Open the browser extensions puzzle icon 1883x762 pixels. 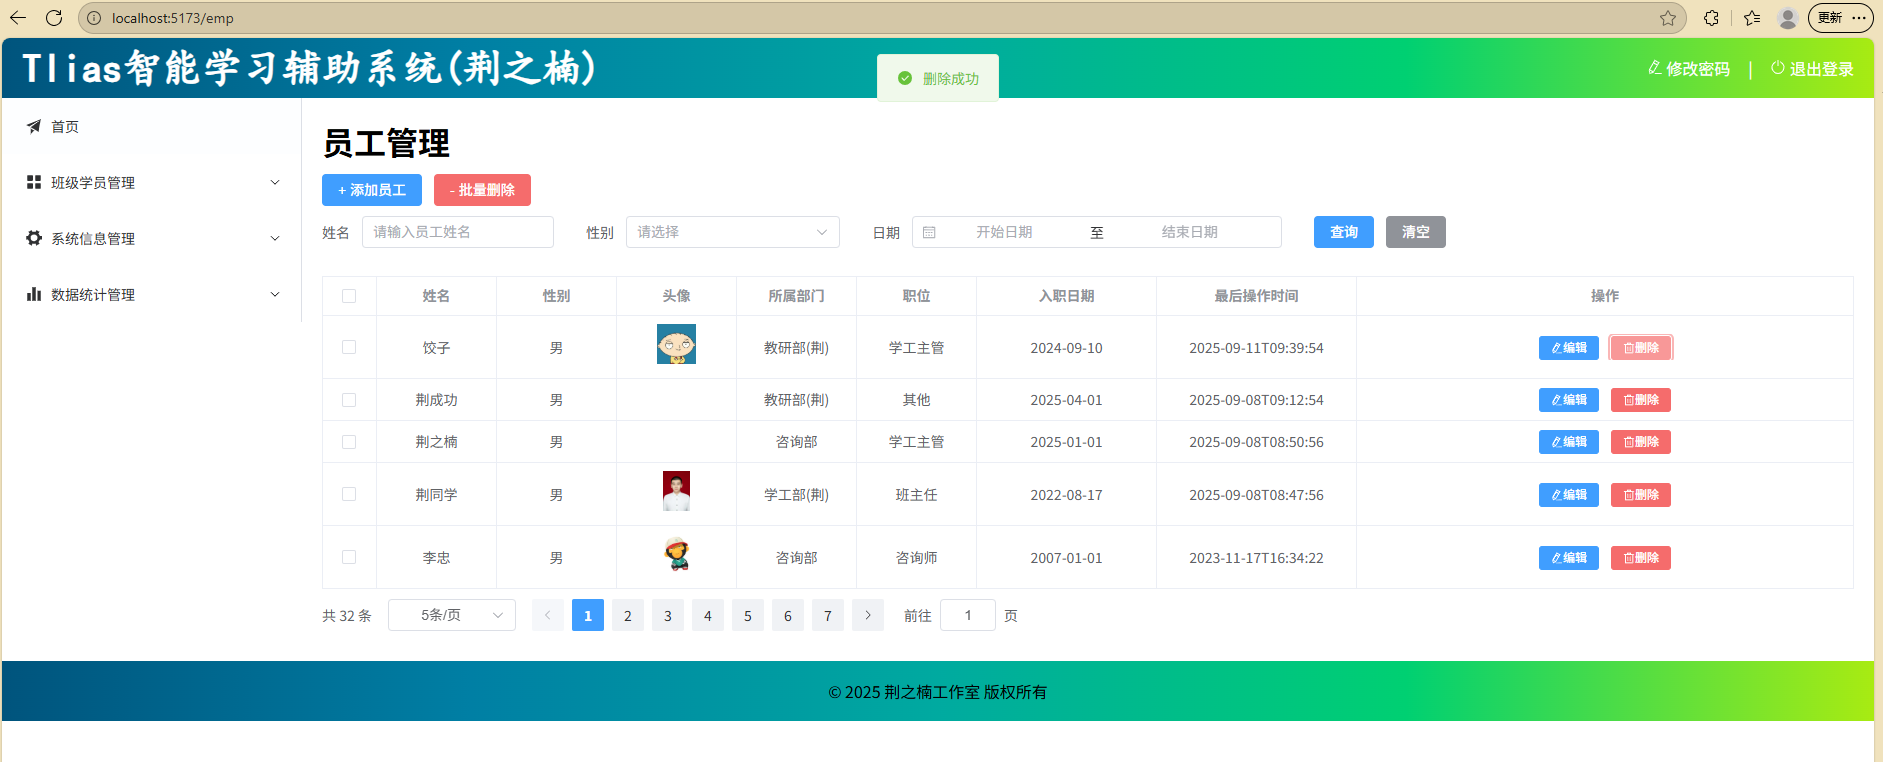[1711, 18]
